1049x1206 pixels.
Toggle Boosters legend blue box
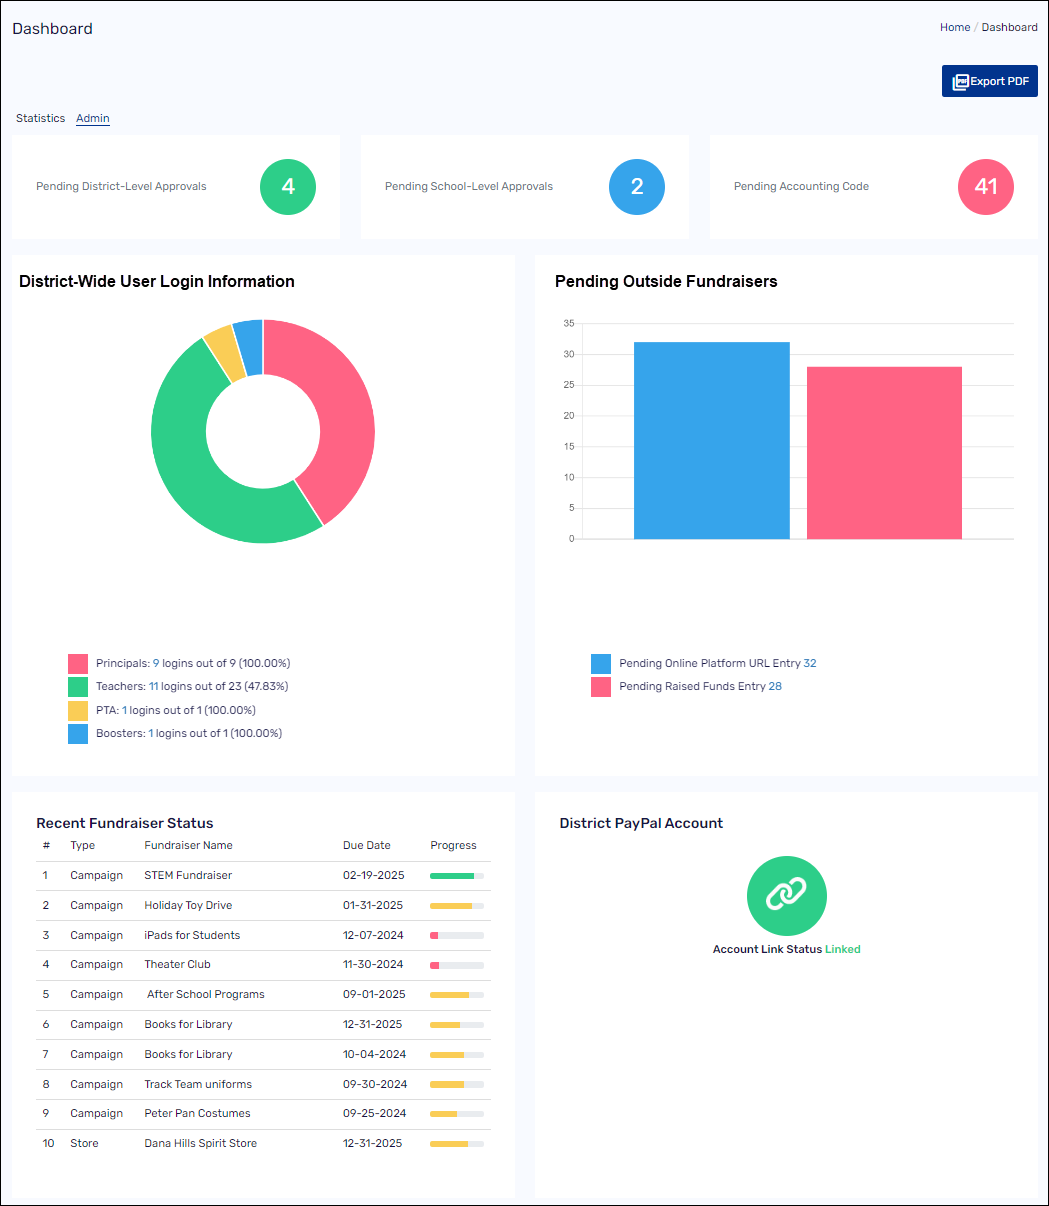[78, 734]
